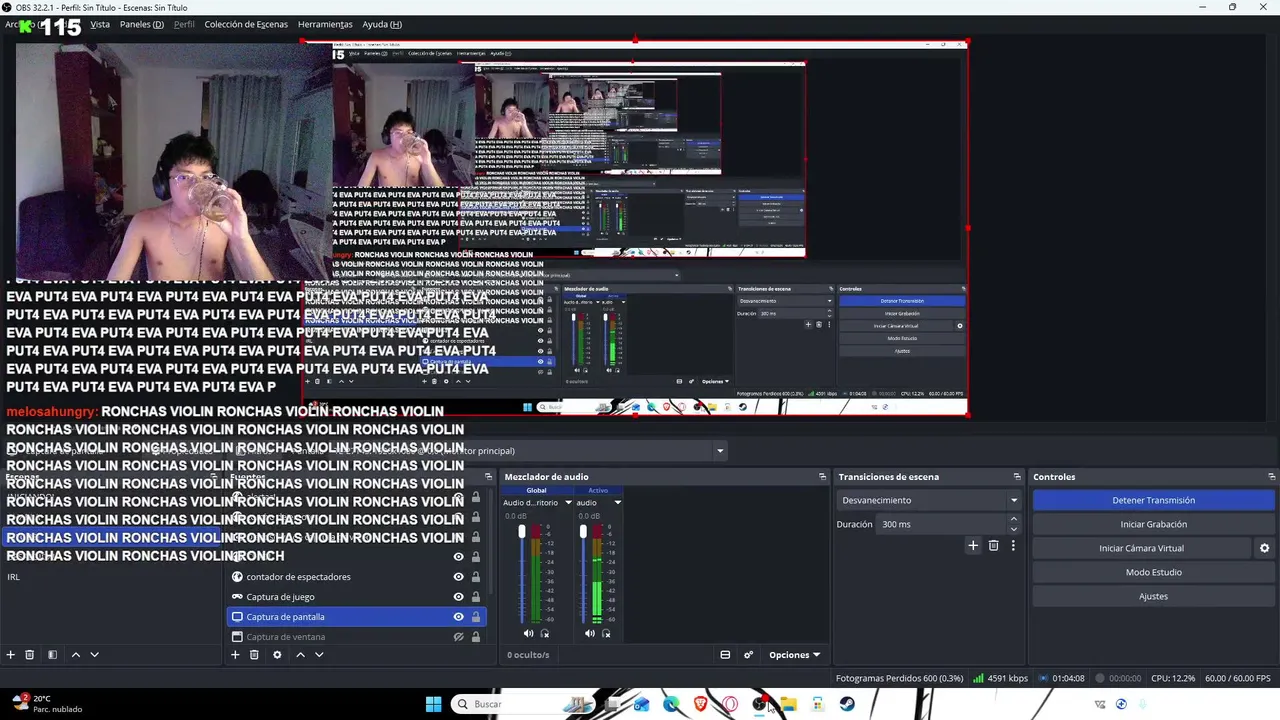The image size is (1280, 720).
Task: Adjust the 'audio' channel volume fader
Action: [583, 533]
